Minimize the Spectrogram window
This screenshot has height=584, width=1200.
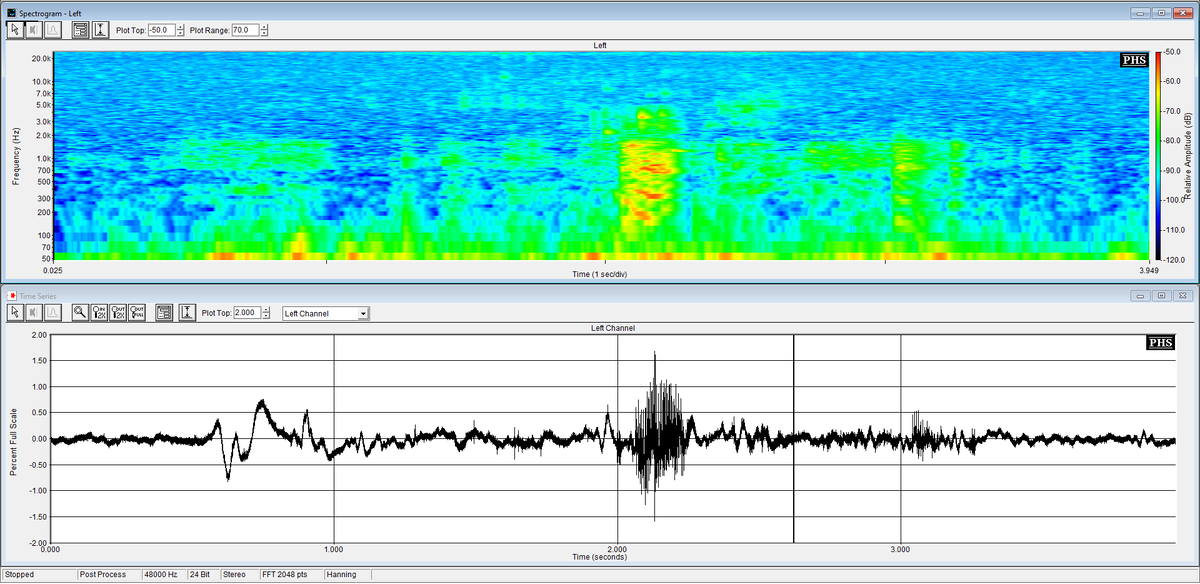coord(1142,12)
